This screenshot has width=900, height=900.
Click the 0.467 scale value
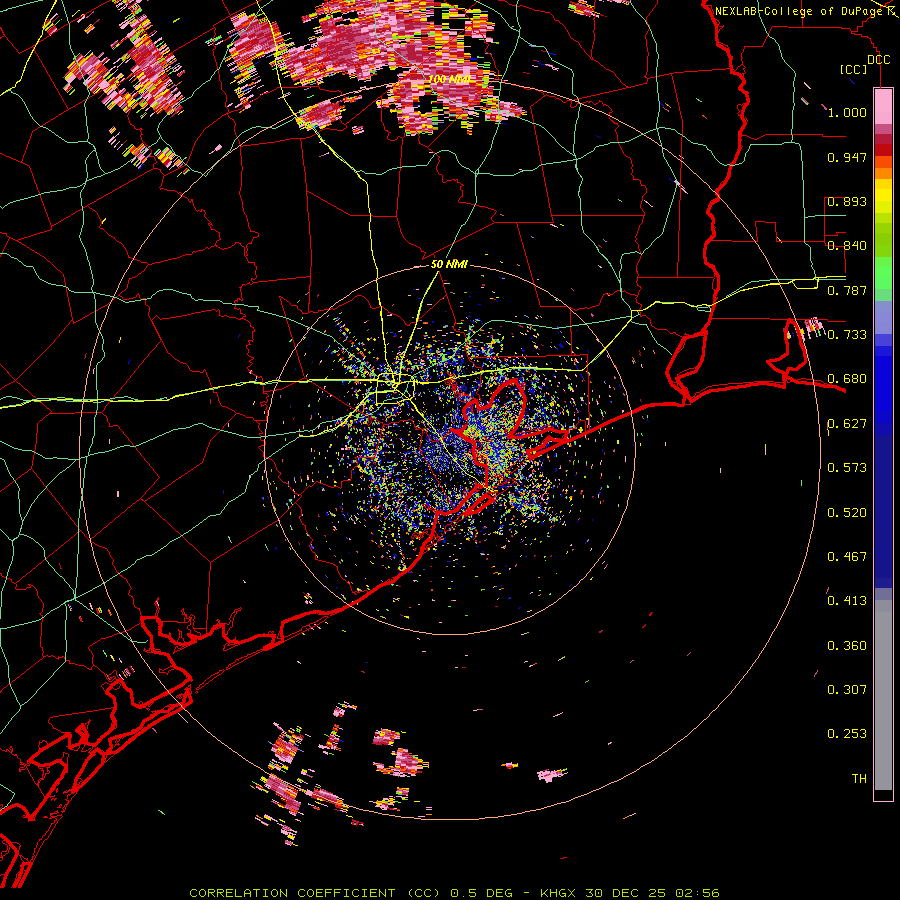(847, 557)
